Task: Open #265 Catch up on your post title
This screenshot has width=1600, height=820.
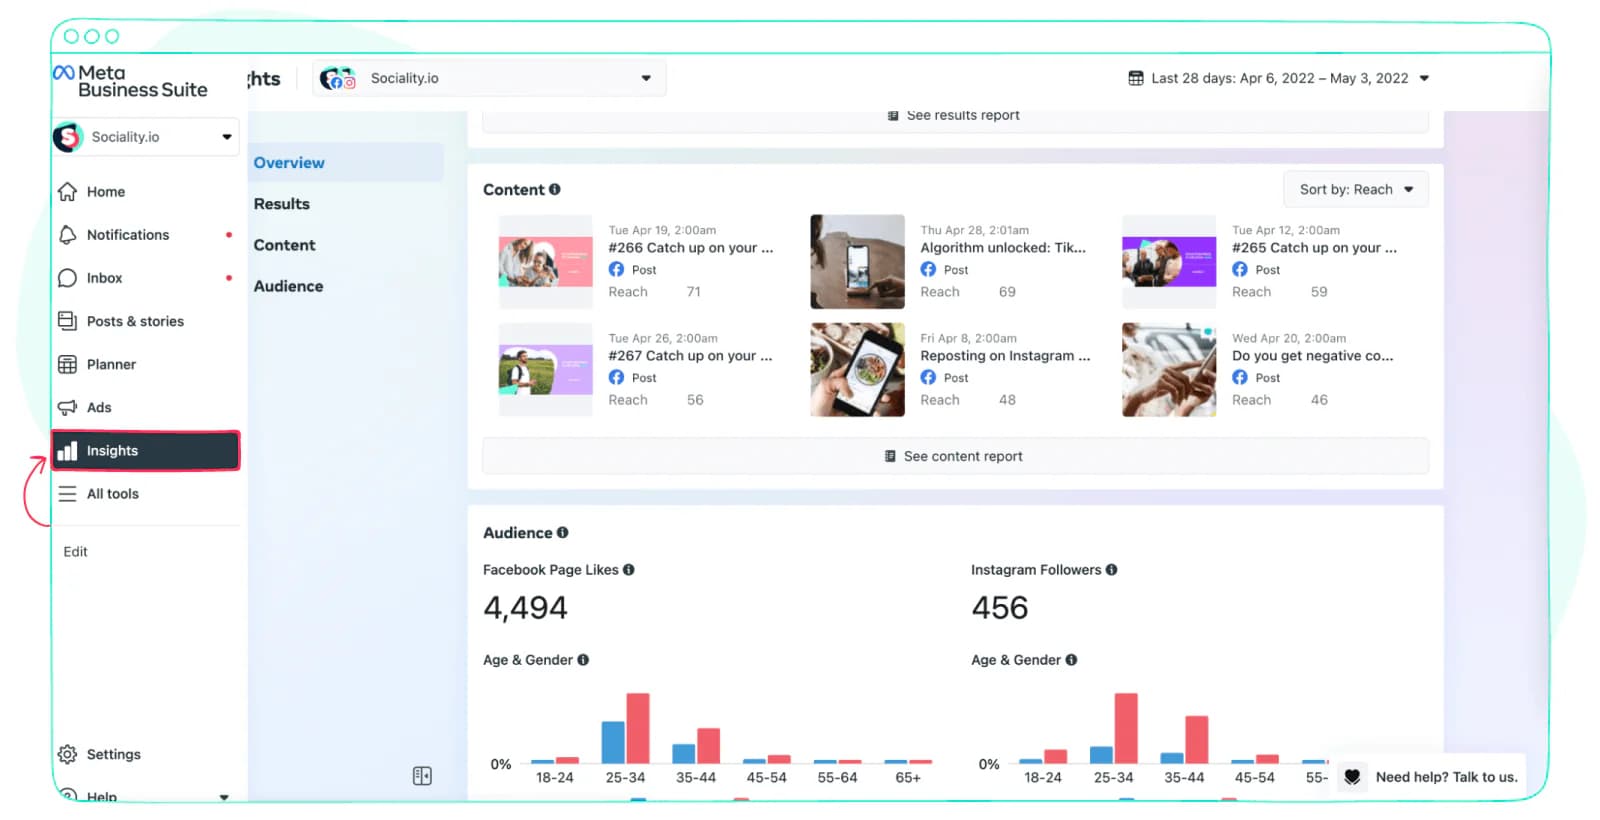Action: (x=1315, y=248)
